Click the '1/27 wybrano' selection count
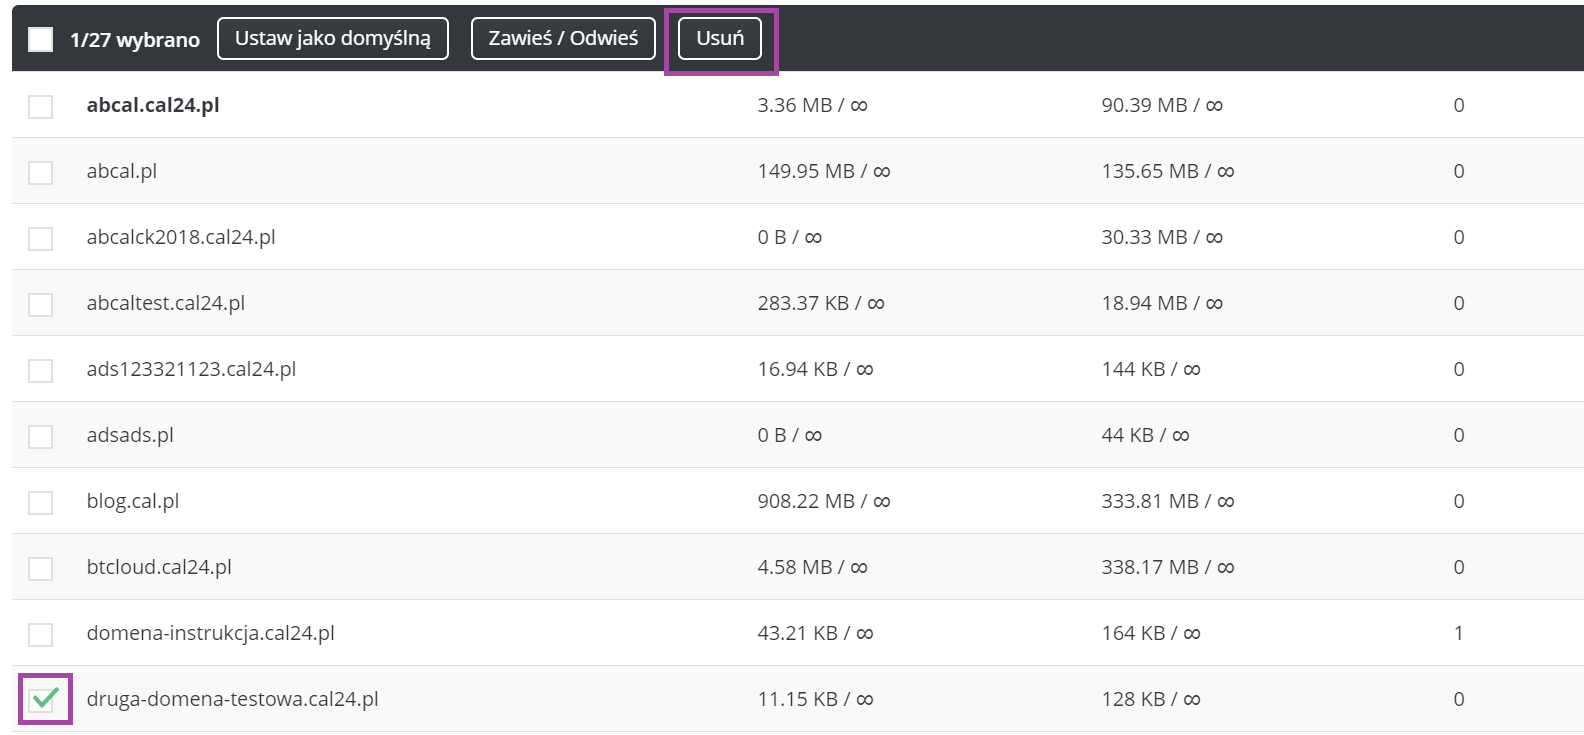This screenshot has height=735, width=1584. pos(135,40)
